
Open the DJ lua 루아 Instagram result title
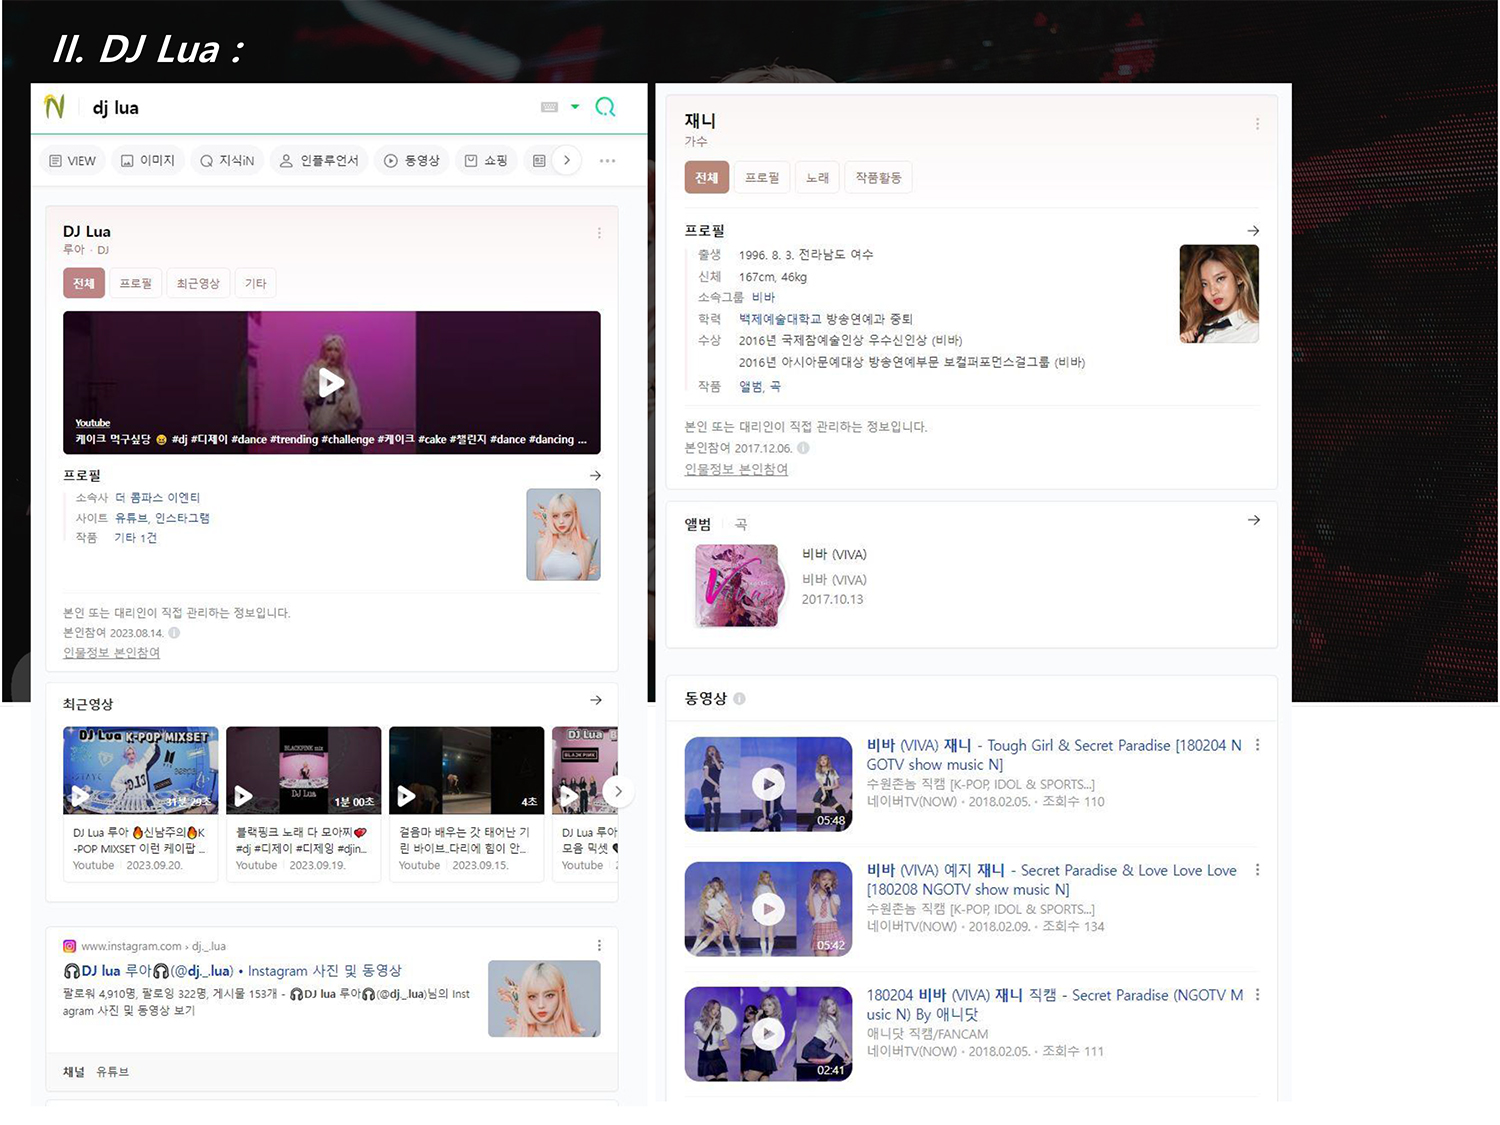[x=232, y=971]
